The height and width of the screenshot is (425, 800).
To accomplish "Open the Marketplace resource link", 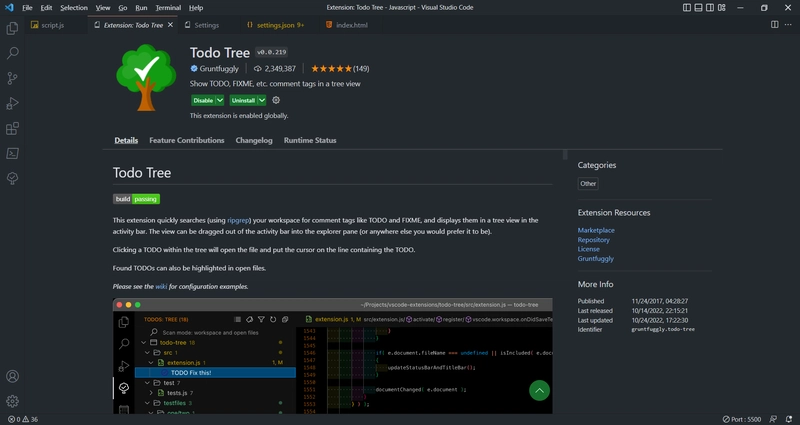I will coord(596,230).
